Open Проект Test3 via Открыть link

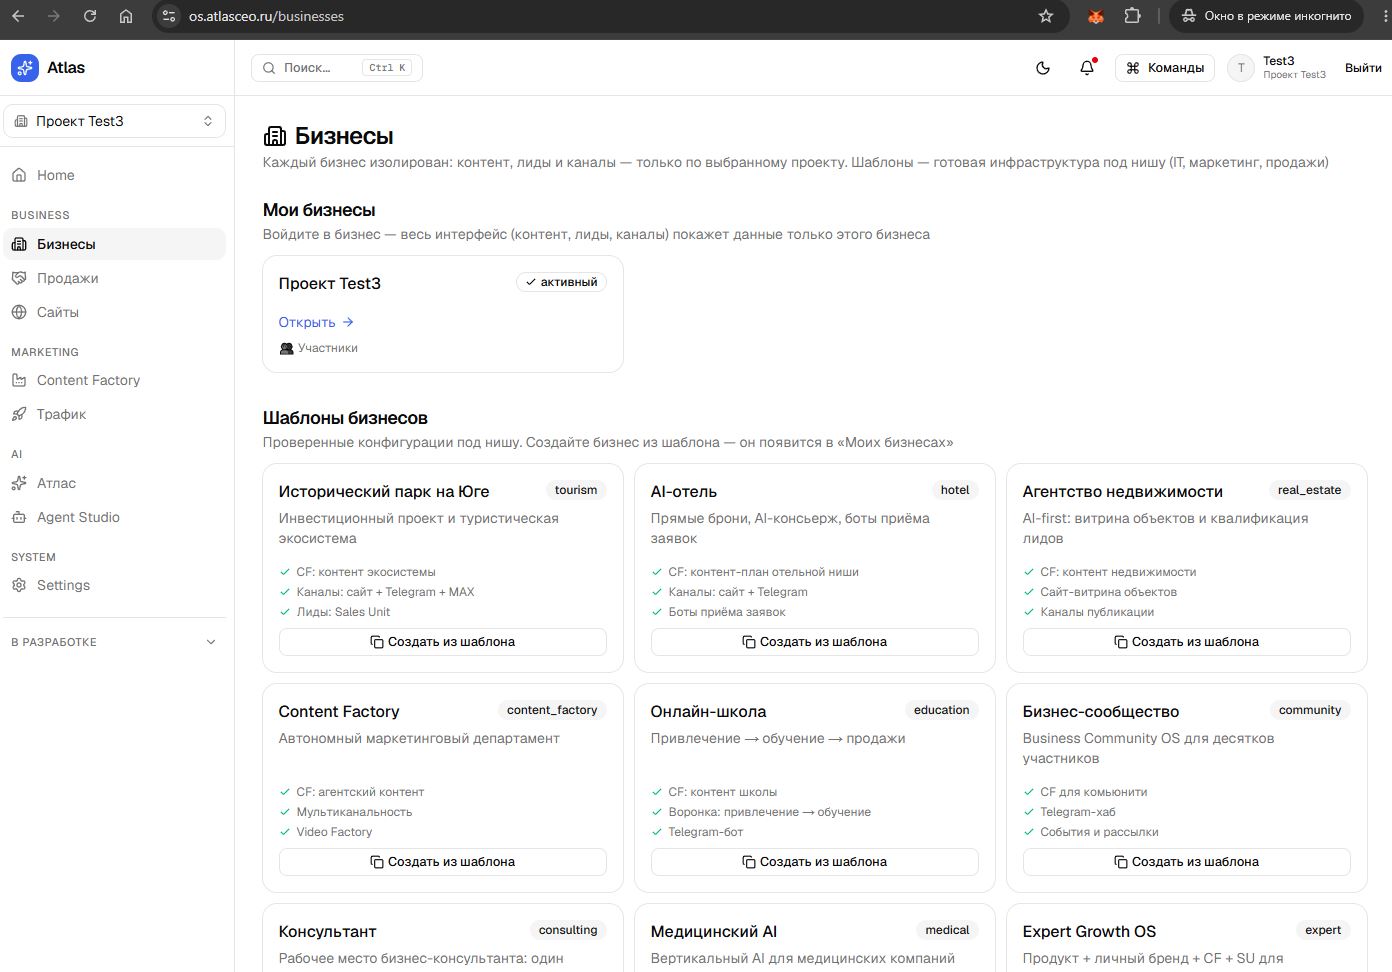tap(316, 322)
